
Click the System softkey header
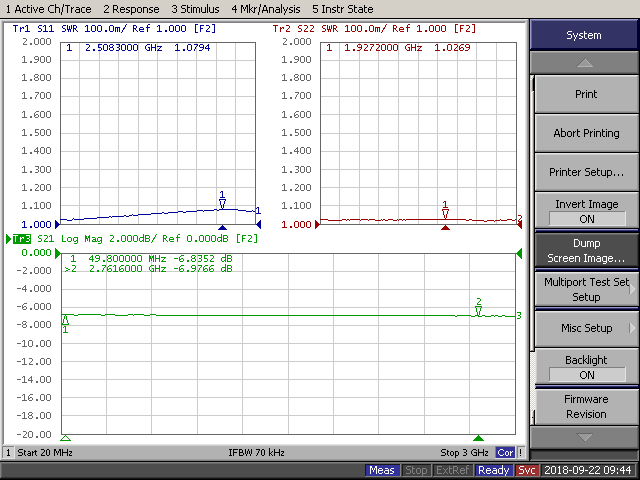pos(584,35)
